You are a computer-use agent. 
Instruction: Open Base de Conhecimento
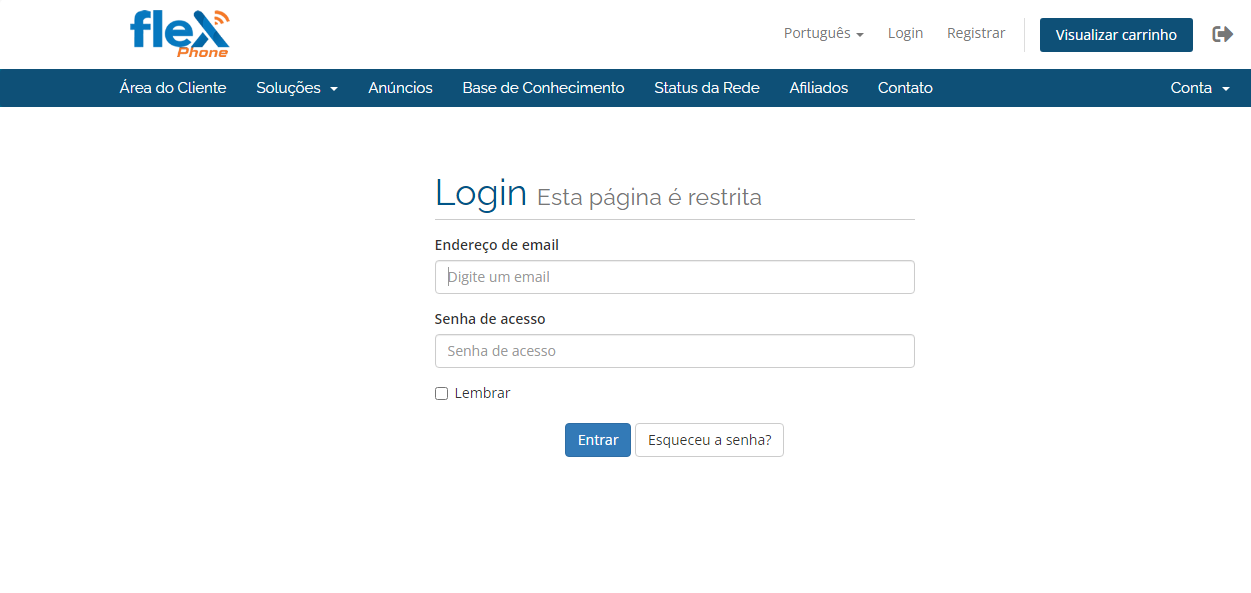click(543, 88)
